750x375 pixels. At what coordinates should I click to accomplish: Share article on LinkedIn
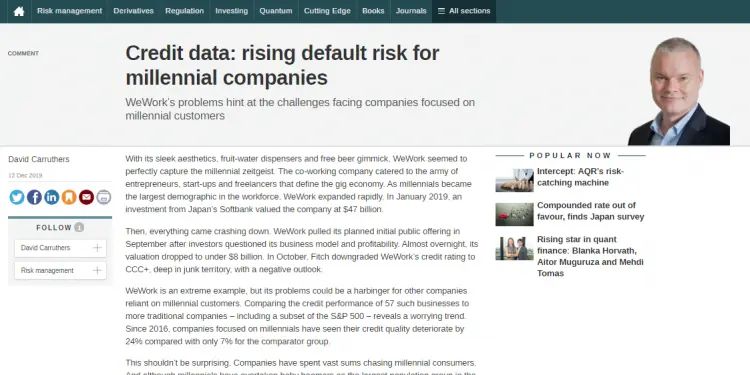52,197
